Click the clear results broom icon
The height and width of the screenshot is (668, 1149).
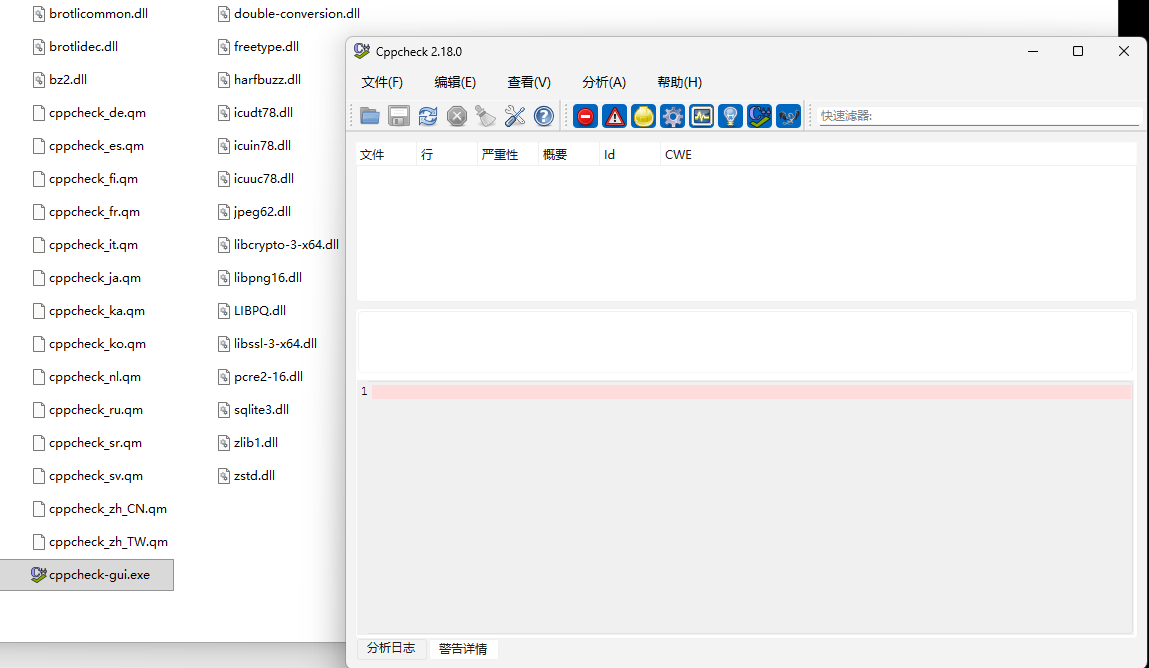coord(486,116)
